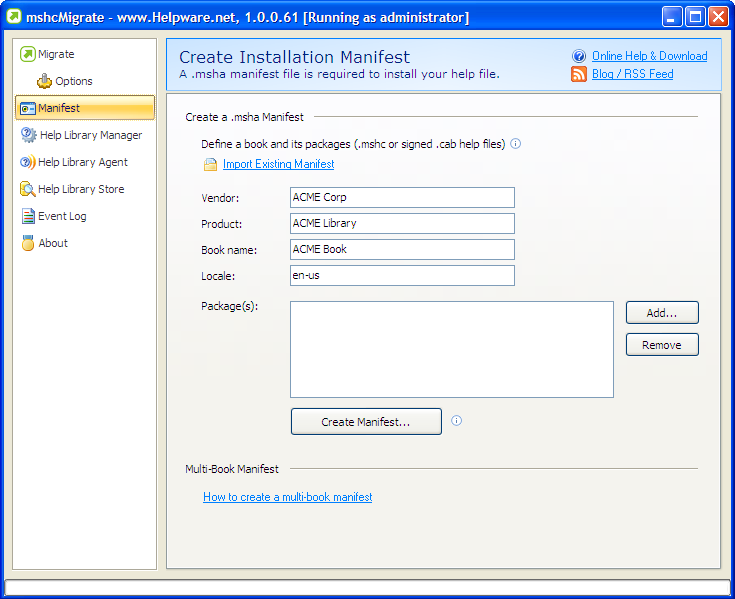
Task: Click the Help Library Store magnifier icon
Action: point(28,189)
